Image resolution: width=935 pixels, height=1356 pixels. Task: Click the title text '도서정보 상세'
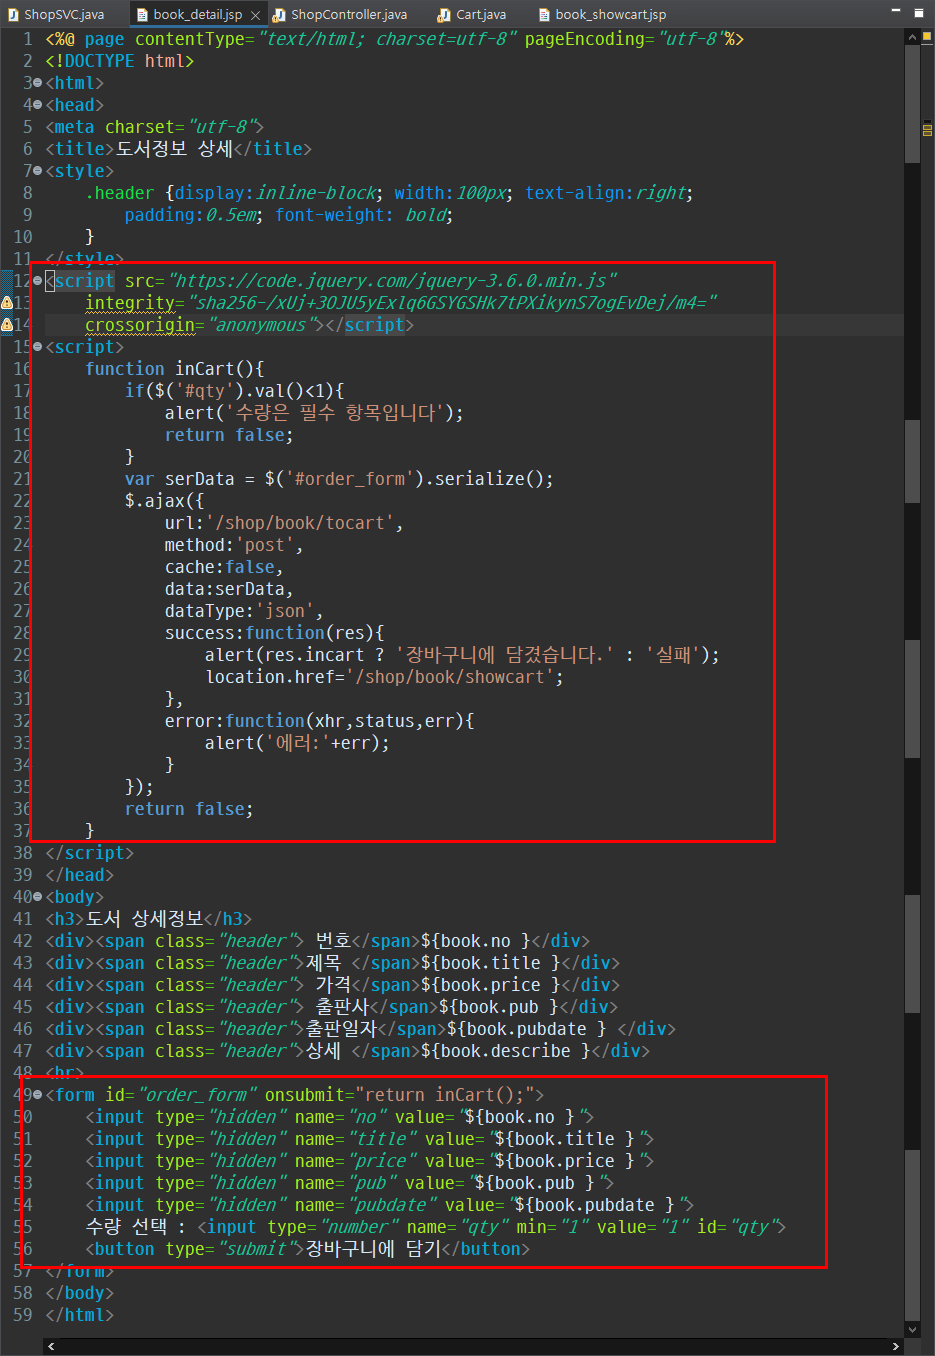(174, 149)
